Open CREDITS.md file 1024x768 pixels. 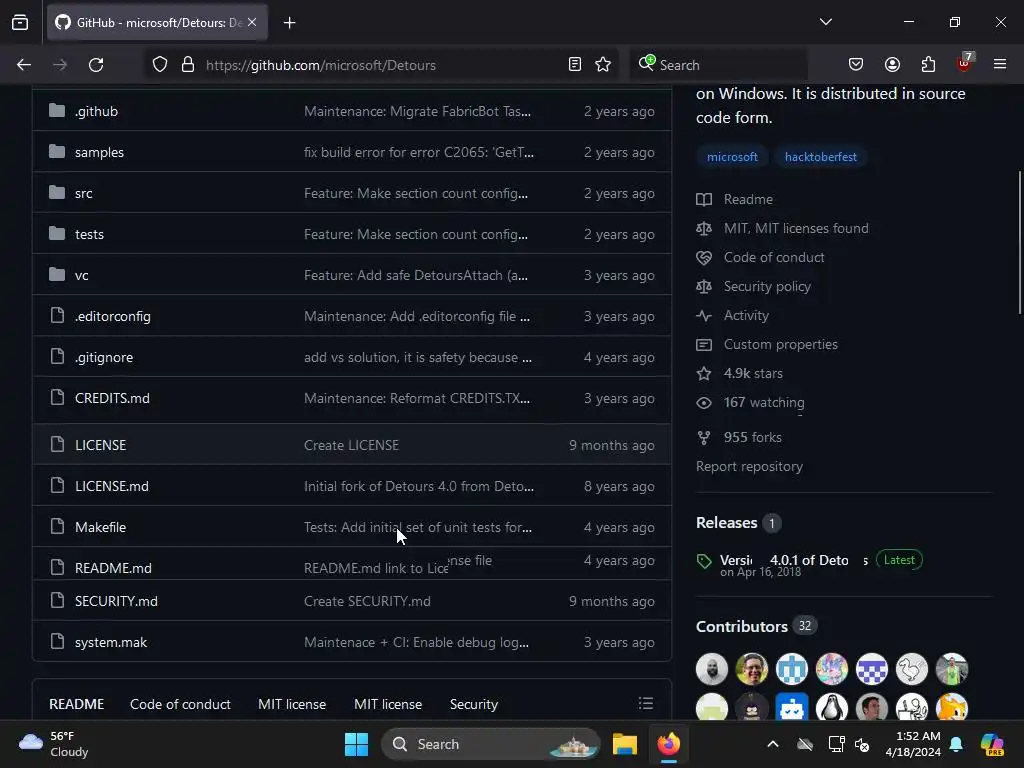(x=112, y=398)
